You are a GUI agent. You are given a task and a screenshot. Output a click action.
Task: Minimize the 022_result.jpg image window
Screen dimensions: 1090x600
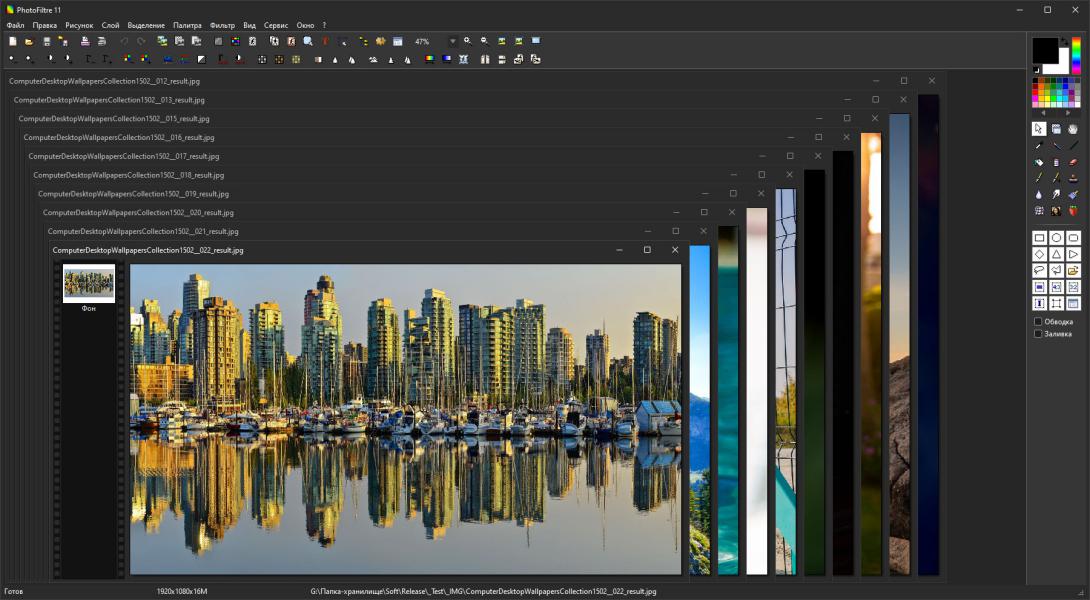pos(619,250)
